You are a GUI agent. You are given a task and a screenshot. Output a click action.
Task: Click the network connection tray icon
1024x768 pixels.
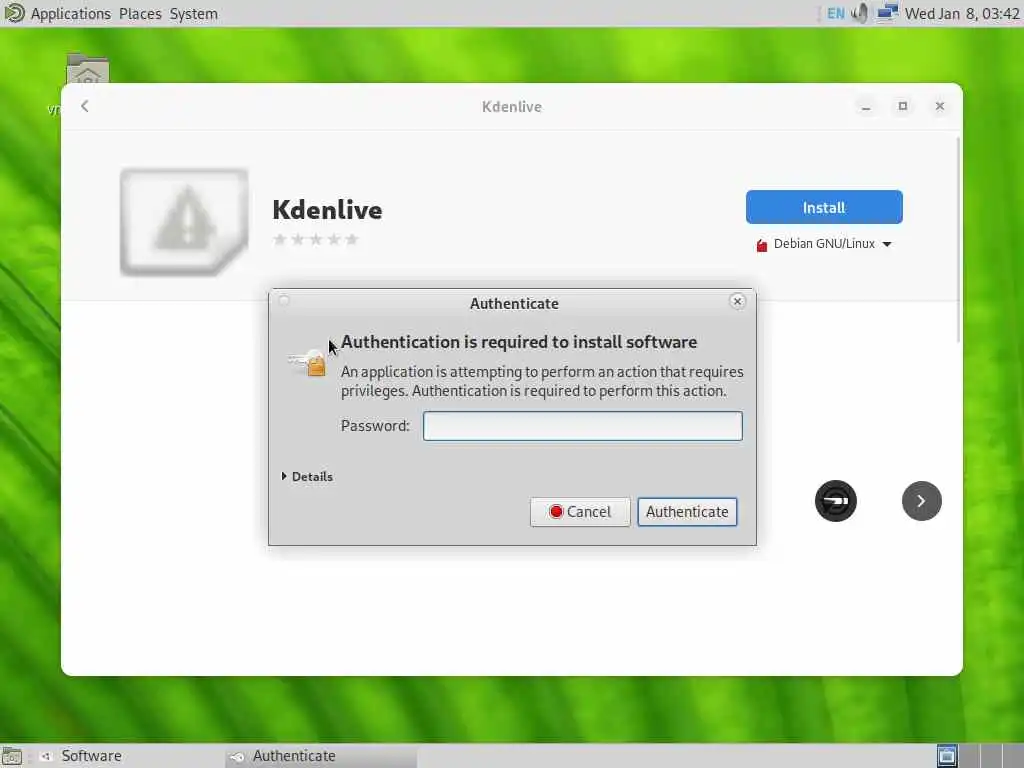(887, 13)
